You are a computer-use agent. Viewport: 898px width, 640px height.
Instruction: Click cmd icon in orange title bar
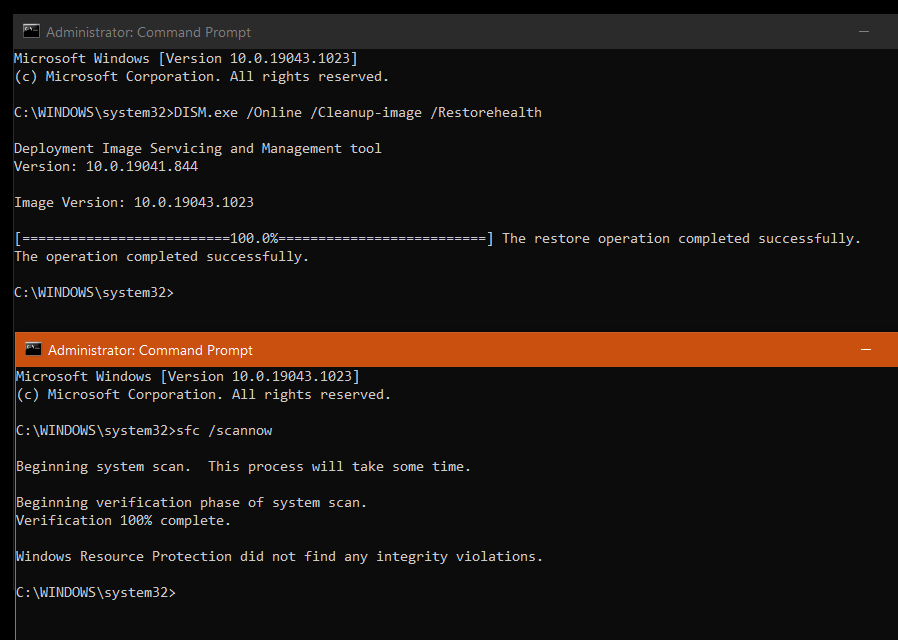pyautogui.click(x=33, y=349)
